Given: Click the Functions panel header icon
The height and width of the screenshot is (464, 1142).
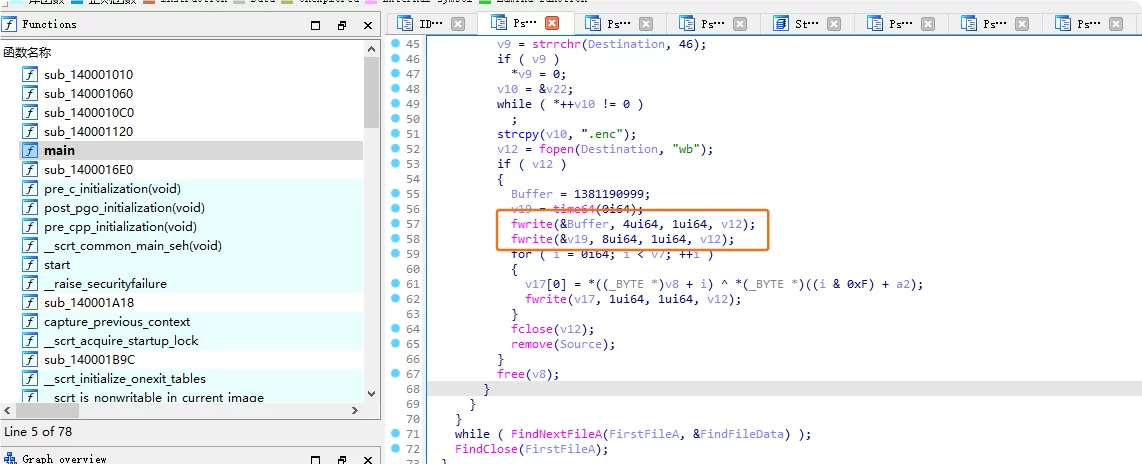Looking at the screenshot, I should point(9,25).
